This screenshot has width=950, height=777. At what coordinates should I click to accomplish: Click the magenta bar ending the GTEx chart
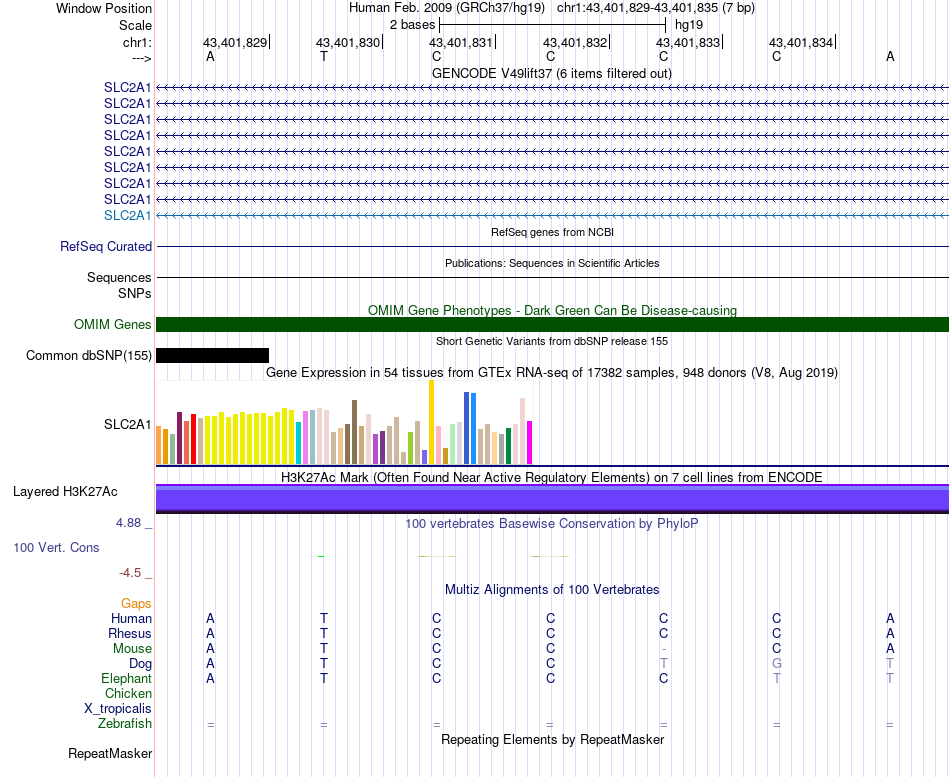coord(530,442)
